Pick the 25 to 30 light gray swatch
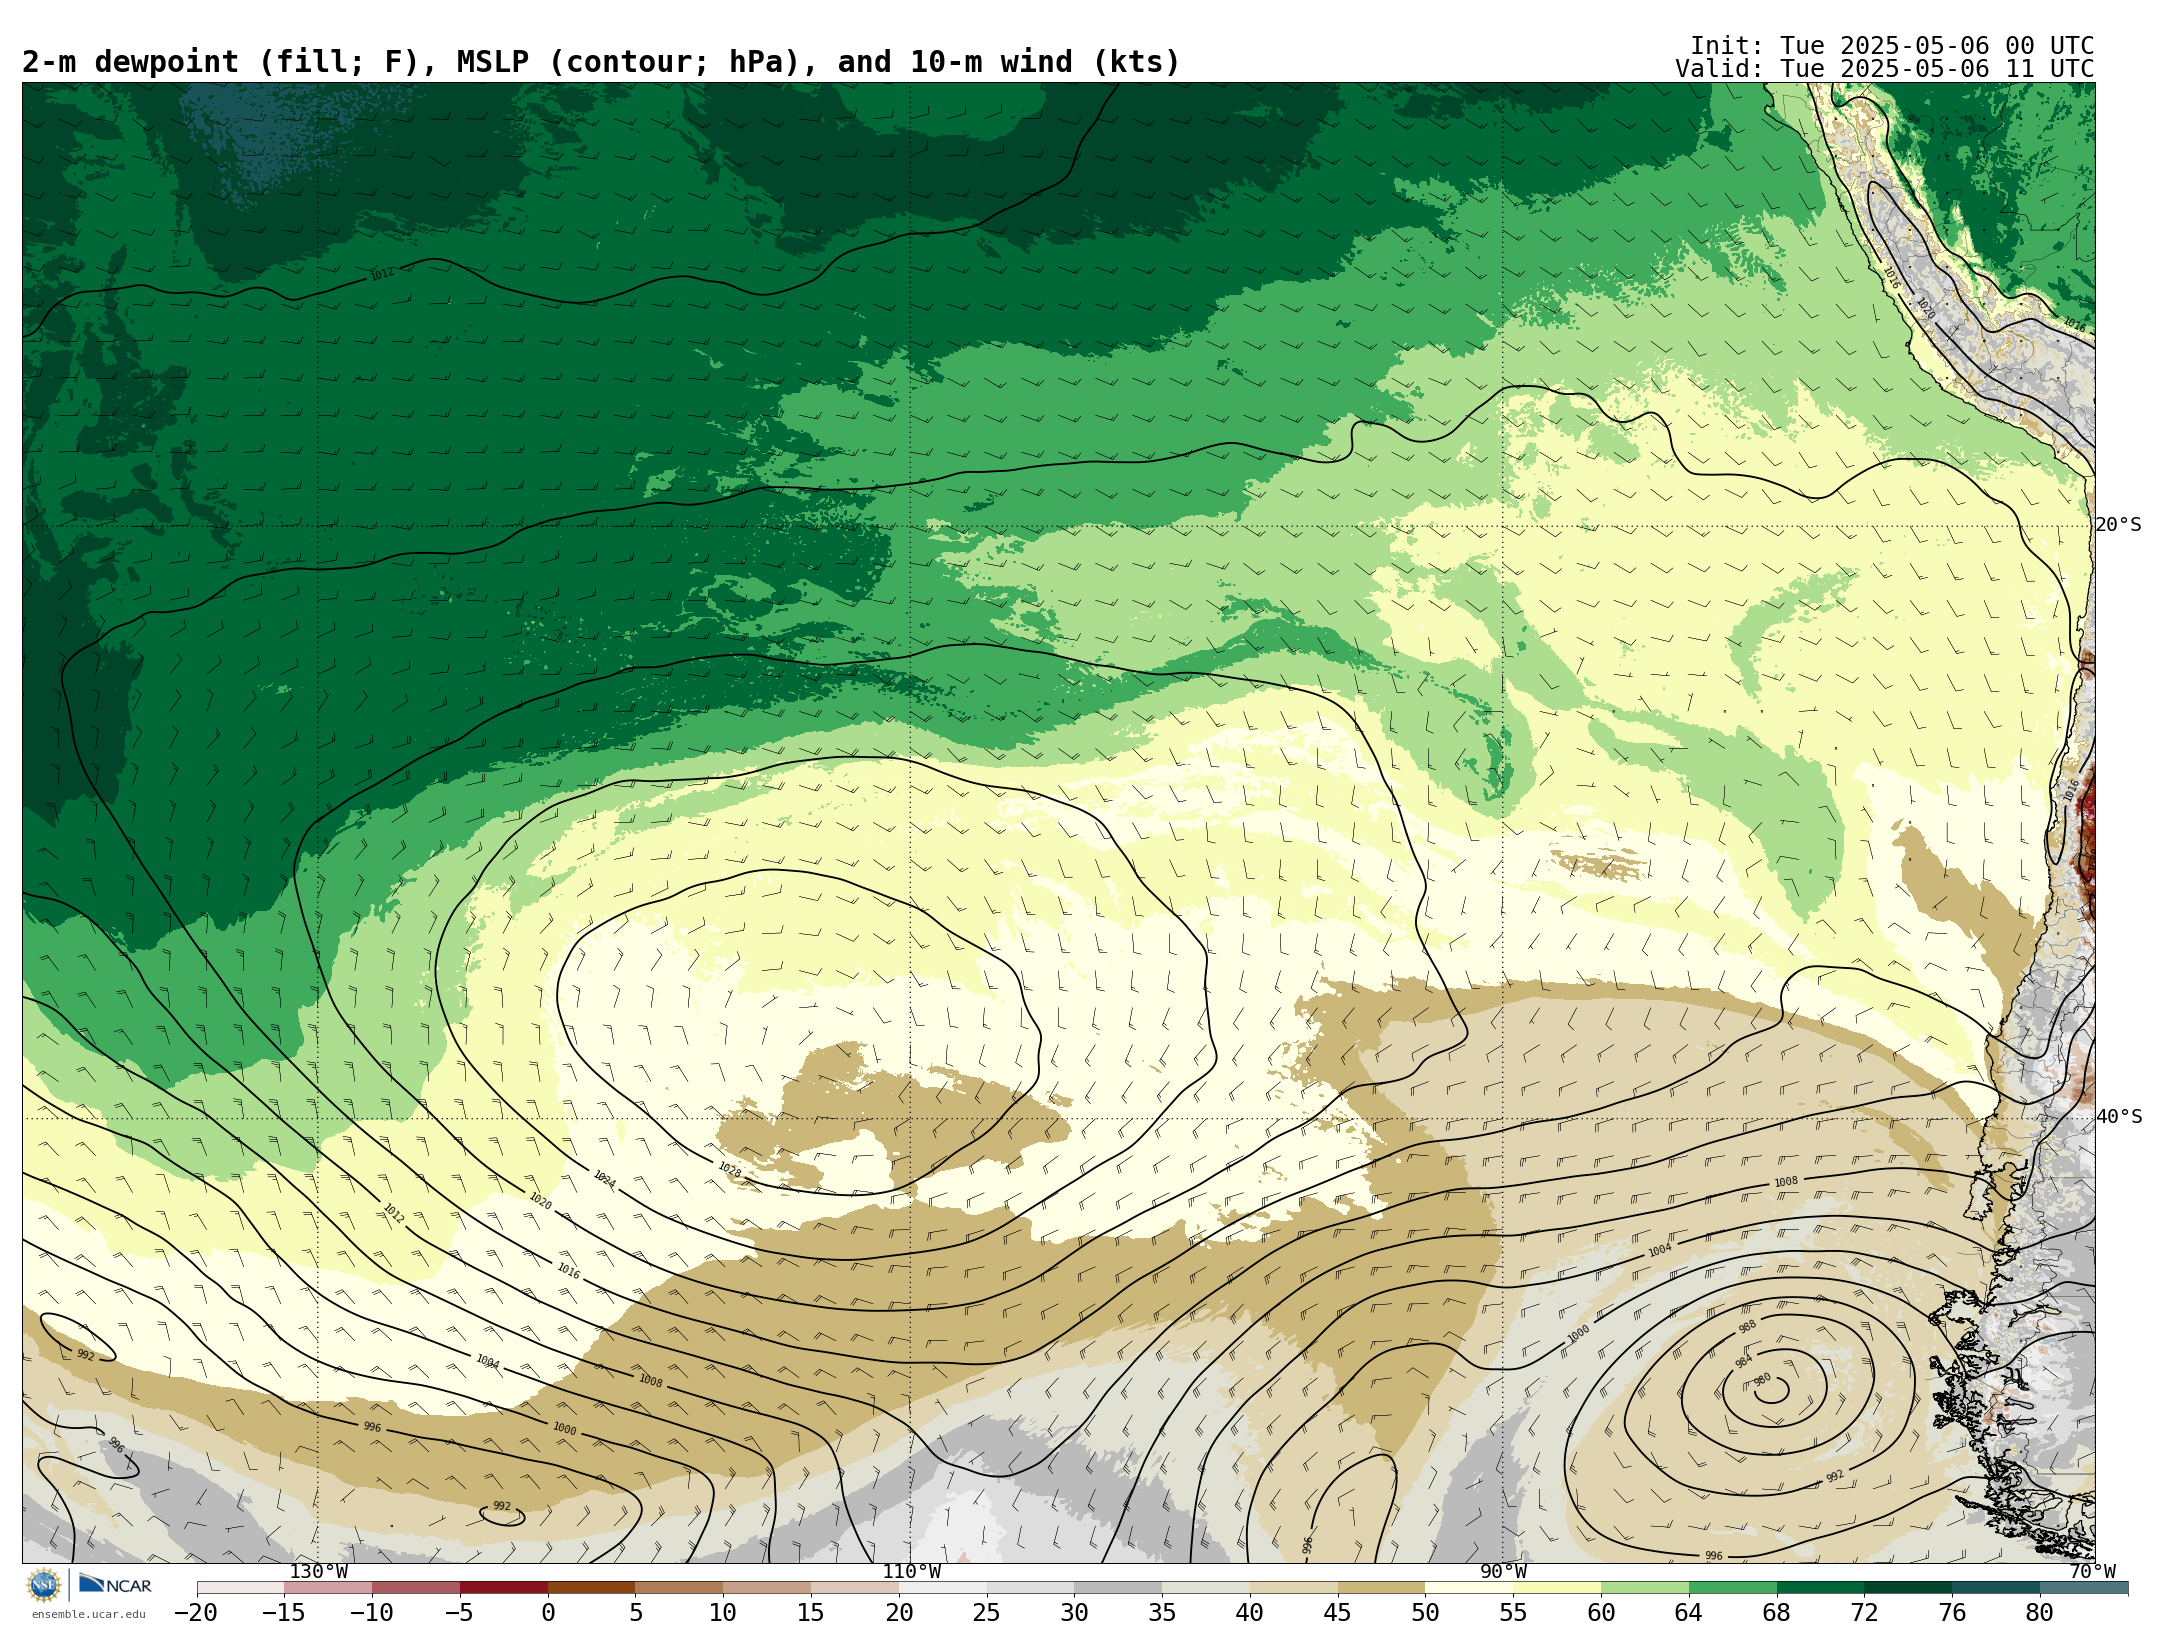2160x1626 pixels. pos(1030,1588)
